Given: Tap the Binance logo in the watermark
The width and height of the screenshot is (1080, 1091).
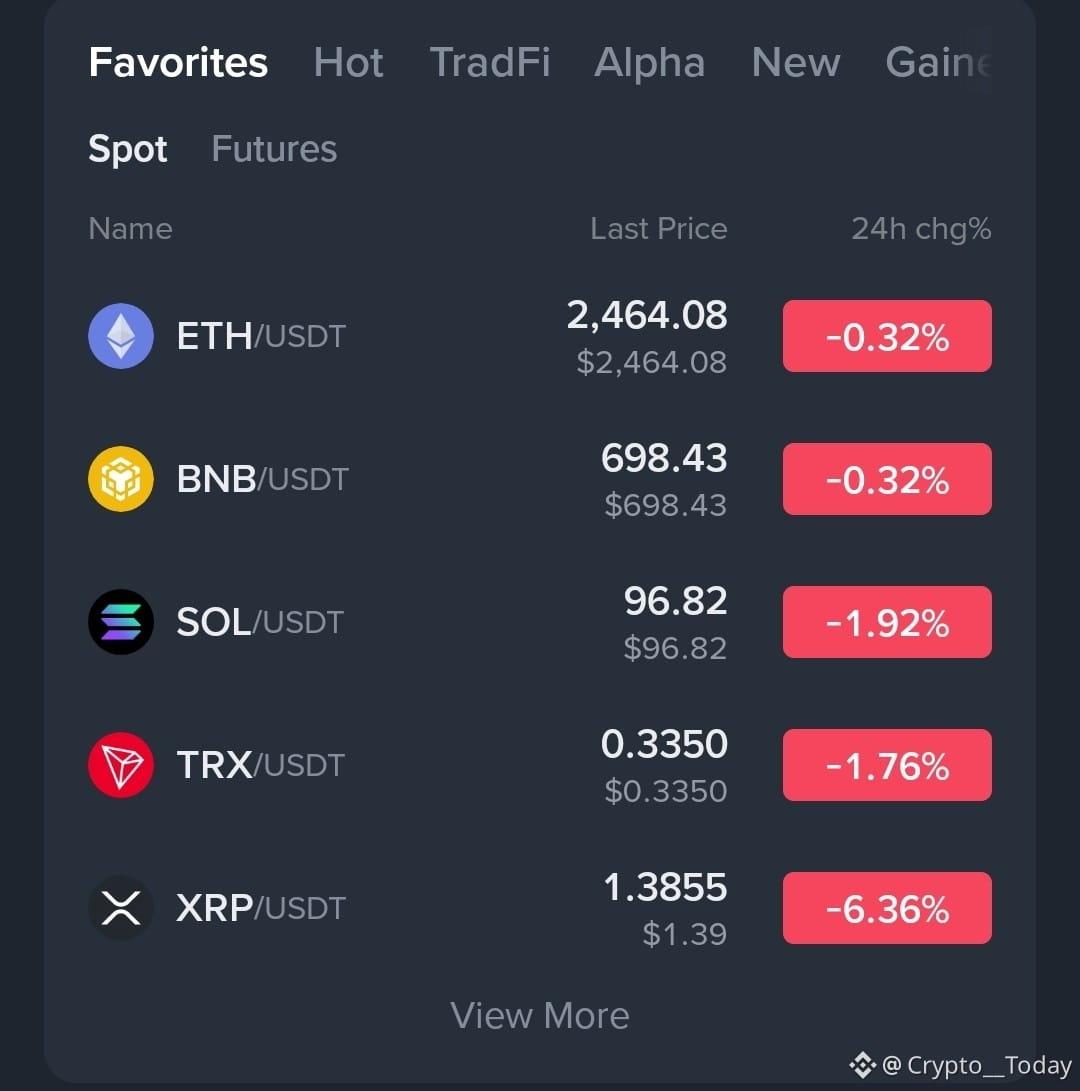Looking at the screenshot, I should 862,1065.
